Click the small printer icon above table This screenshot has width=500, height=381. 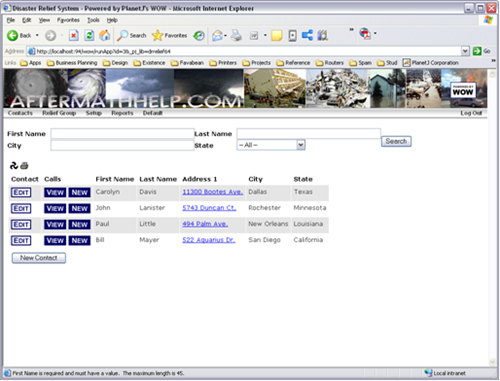[24, 165]
